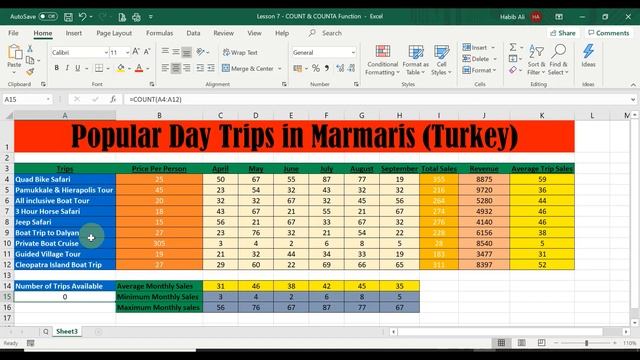The width and height of the screenshot is (640, 360).
Task: Apply the Fill Color bucket
Action: tap(120, 68)
